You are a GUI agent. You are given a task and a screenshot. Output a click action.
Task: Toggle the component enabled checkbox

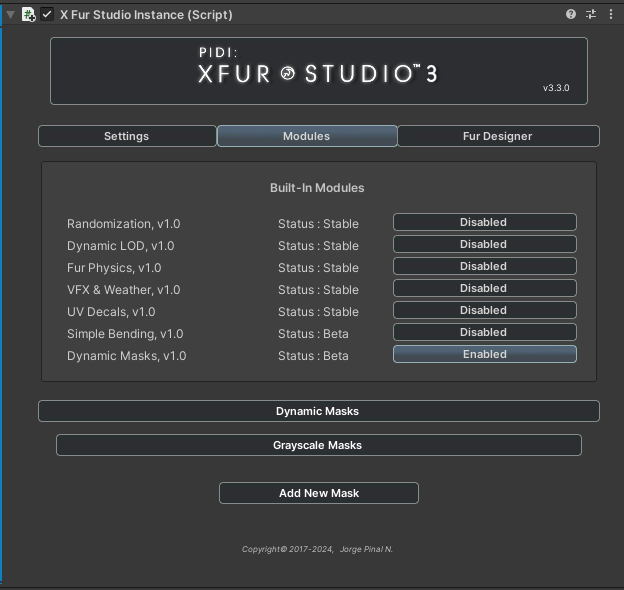[47, 15]
